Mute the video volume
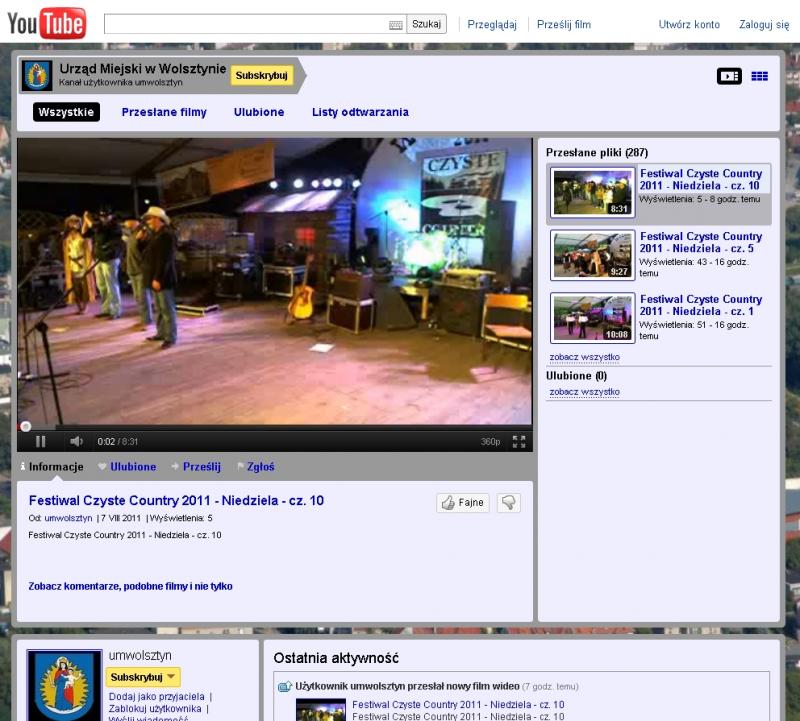This screenshot has height=721, width=800. 77,441
